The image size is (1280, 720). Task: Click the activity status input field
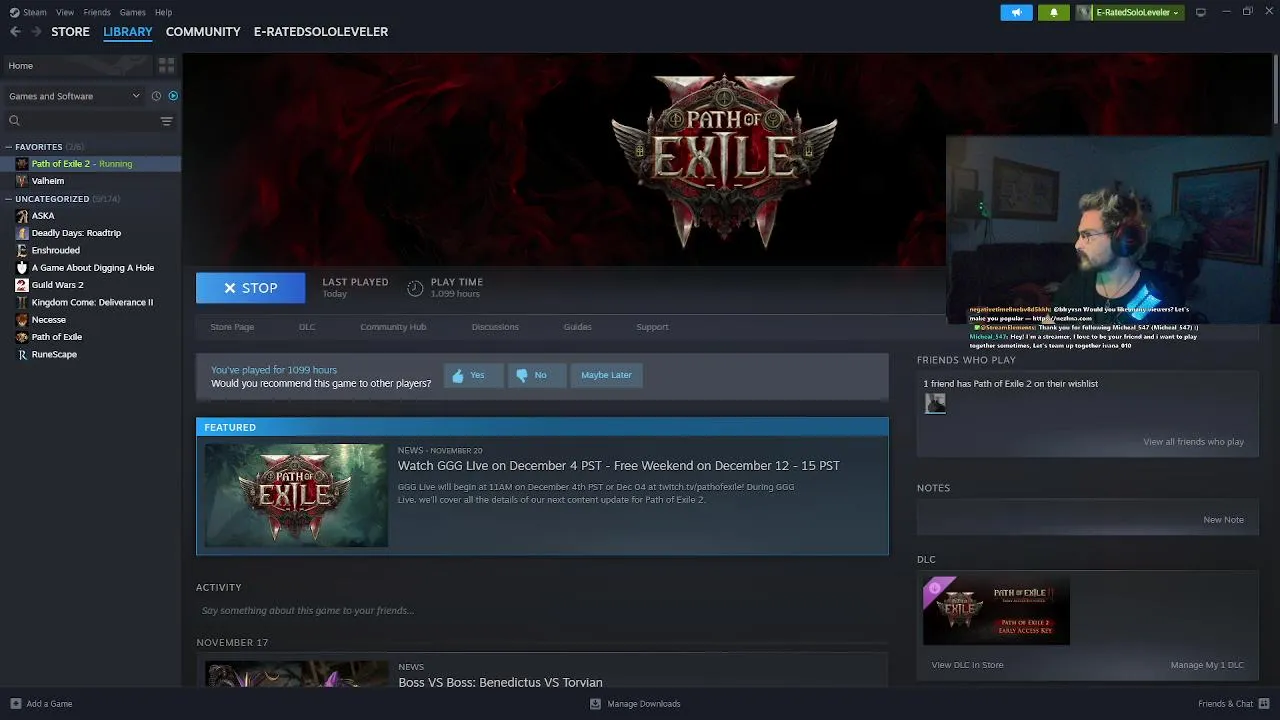pos(542,611)
